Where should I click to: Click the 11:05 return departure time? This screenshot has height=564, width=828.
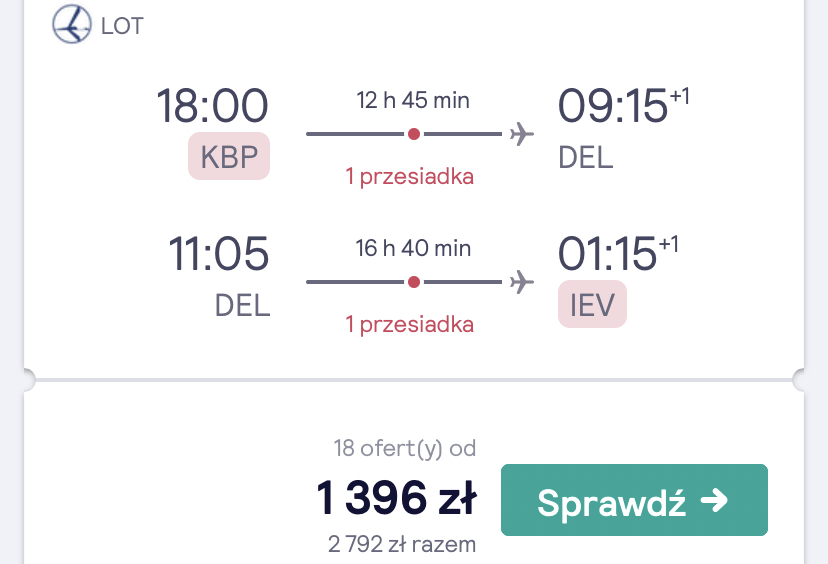219,254
